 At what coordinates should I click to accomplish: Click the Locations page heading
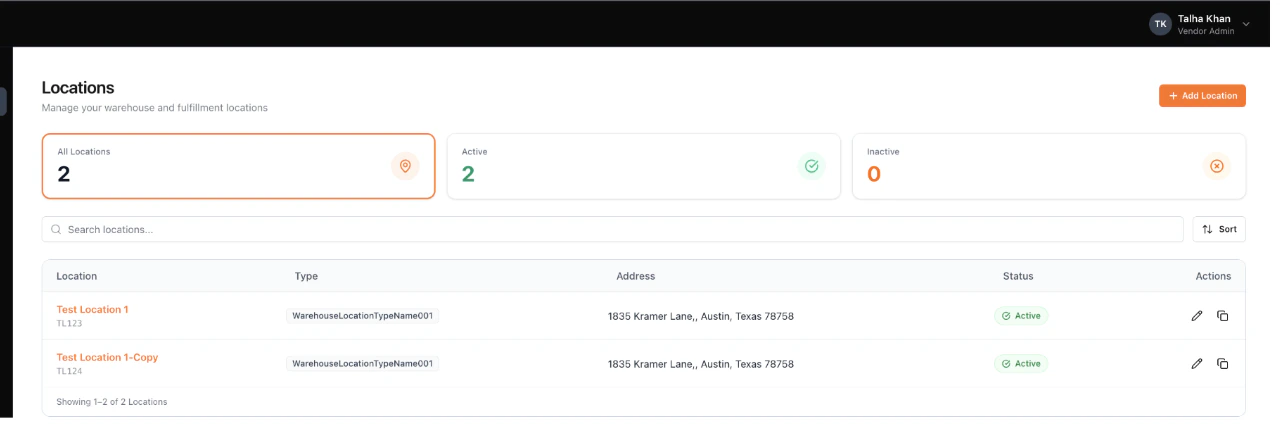[78, 87]
